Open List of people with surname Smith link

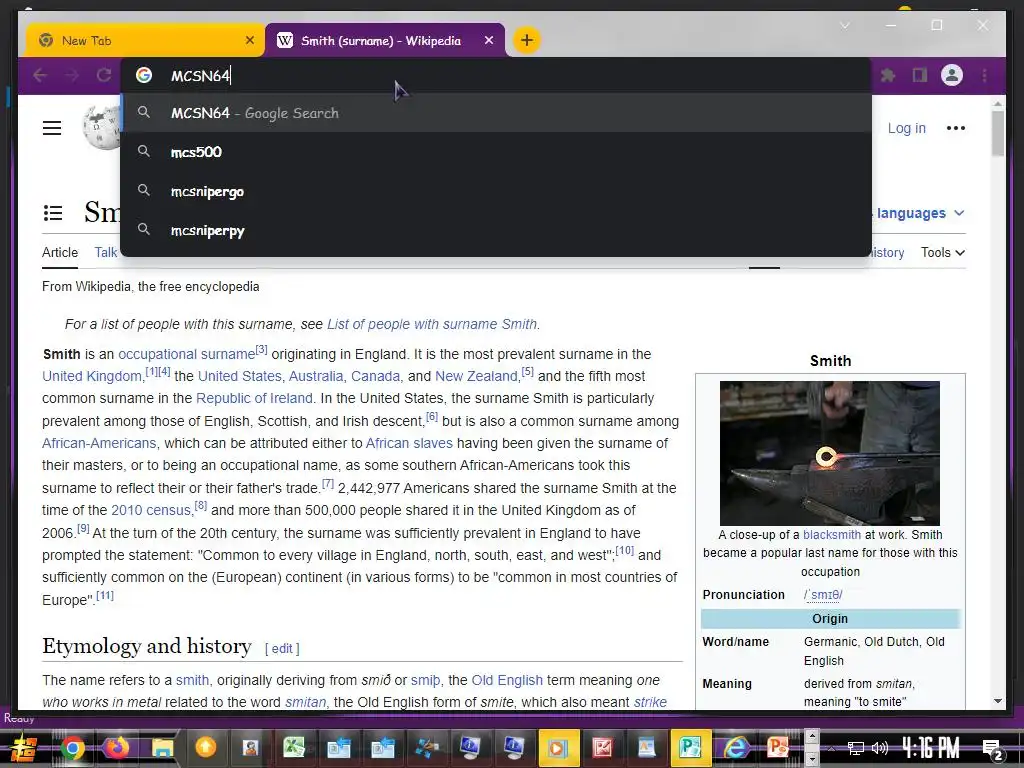(x=432, y=325)
